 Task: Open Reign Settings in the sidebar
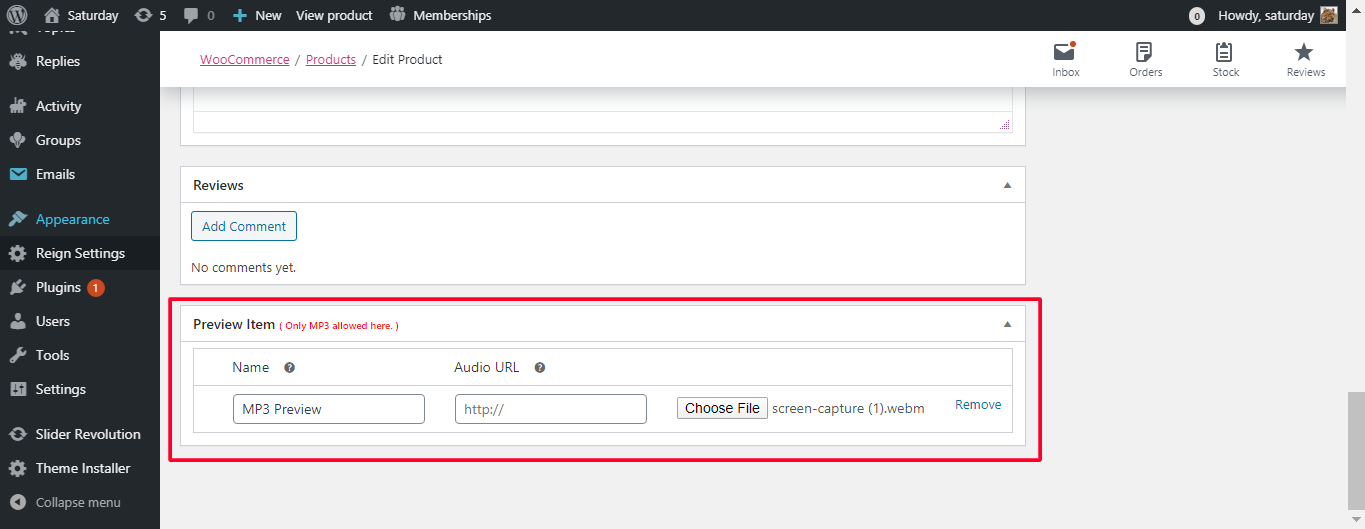tap(80, 253)
